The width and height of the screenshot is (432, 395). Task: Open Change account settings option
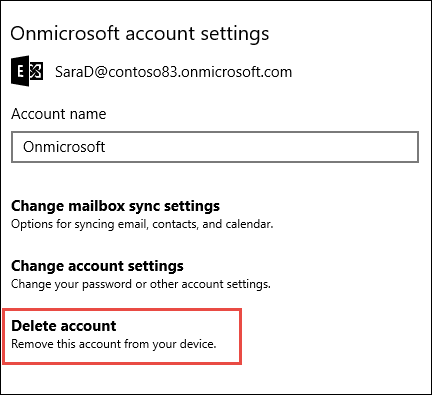pos(97,266)
